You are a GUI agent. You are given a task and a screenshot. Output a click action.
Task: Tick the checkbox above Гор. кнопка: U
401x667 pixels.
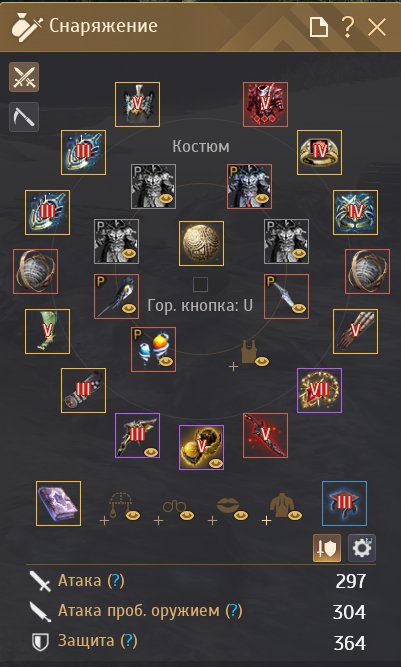pos(200,285)
